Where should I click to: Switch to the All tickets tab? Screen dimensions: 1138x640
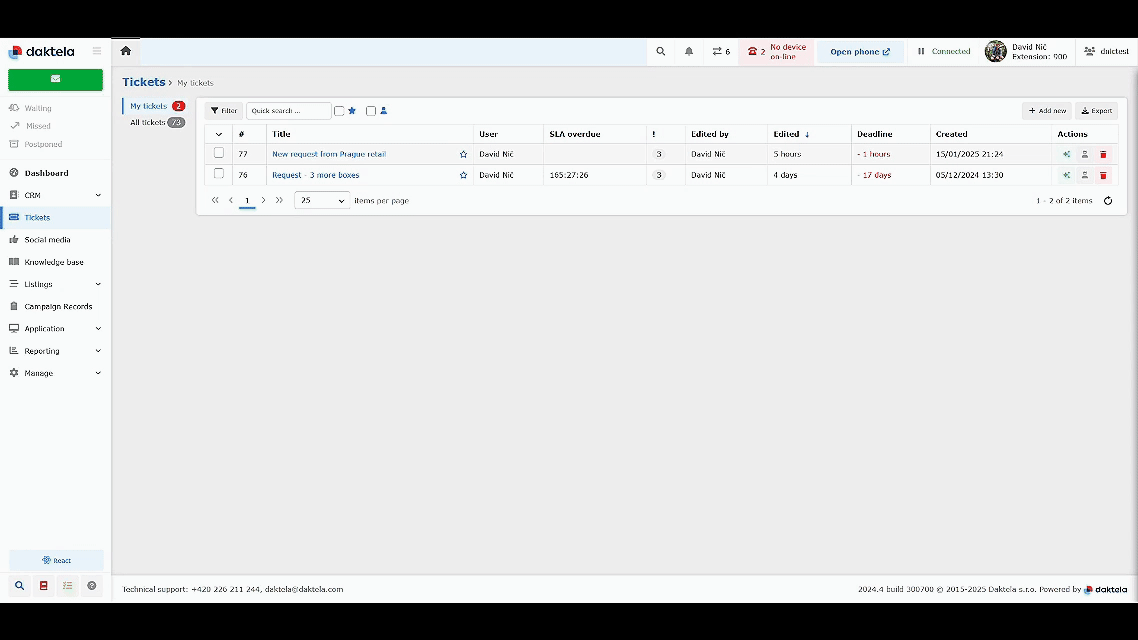point(148,122)
